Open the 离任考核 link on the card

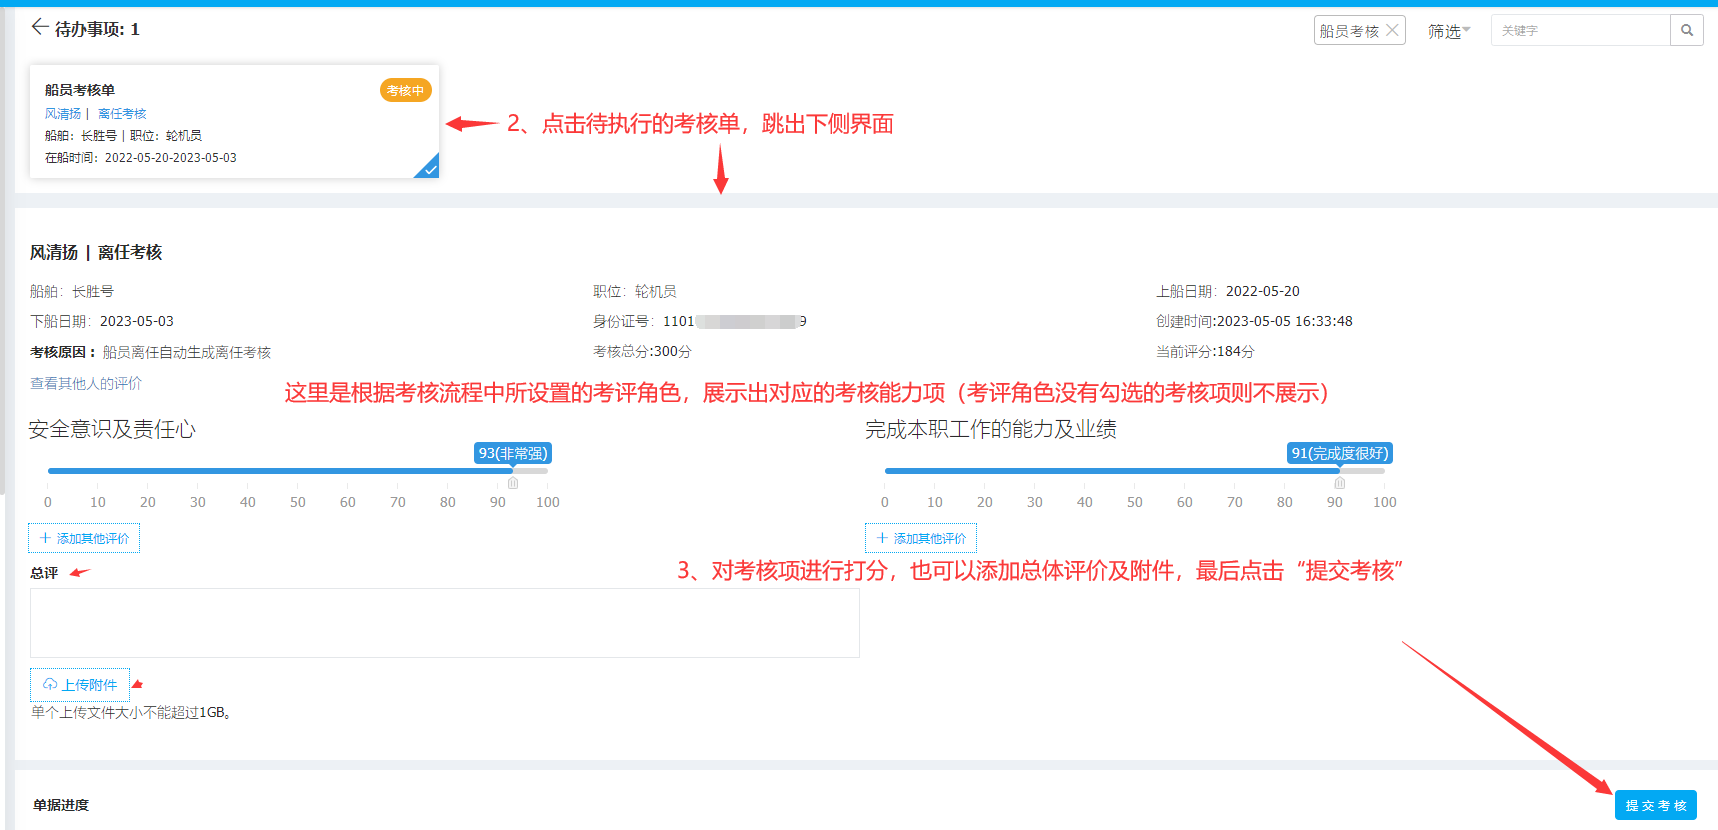point(122,114)
